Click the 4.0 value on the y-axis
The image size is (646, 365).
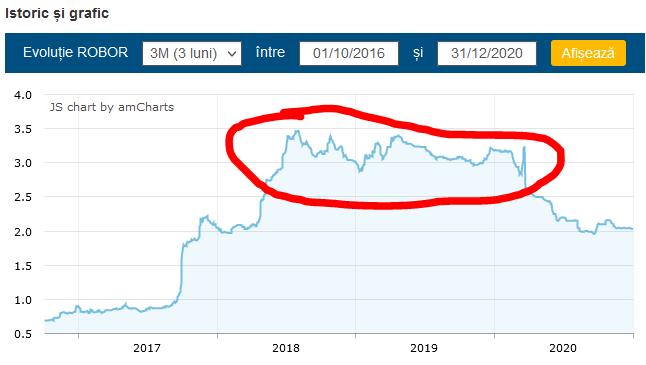click(x=23, y=95)
